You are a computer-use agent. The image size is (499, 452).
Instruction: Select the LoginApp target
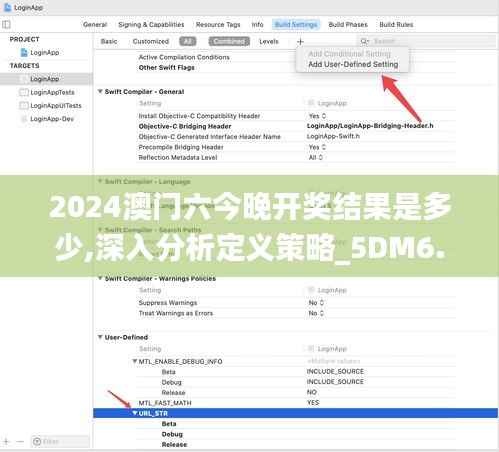click(x=46, y=79)
